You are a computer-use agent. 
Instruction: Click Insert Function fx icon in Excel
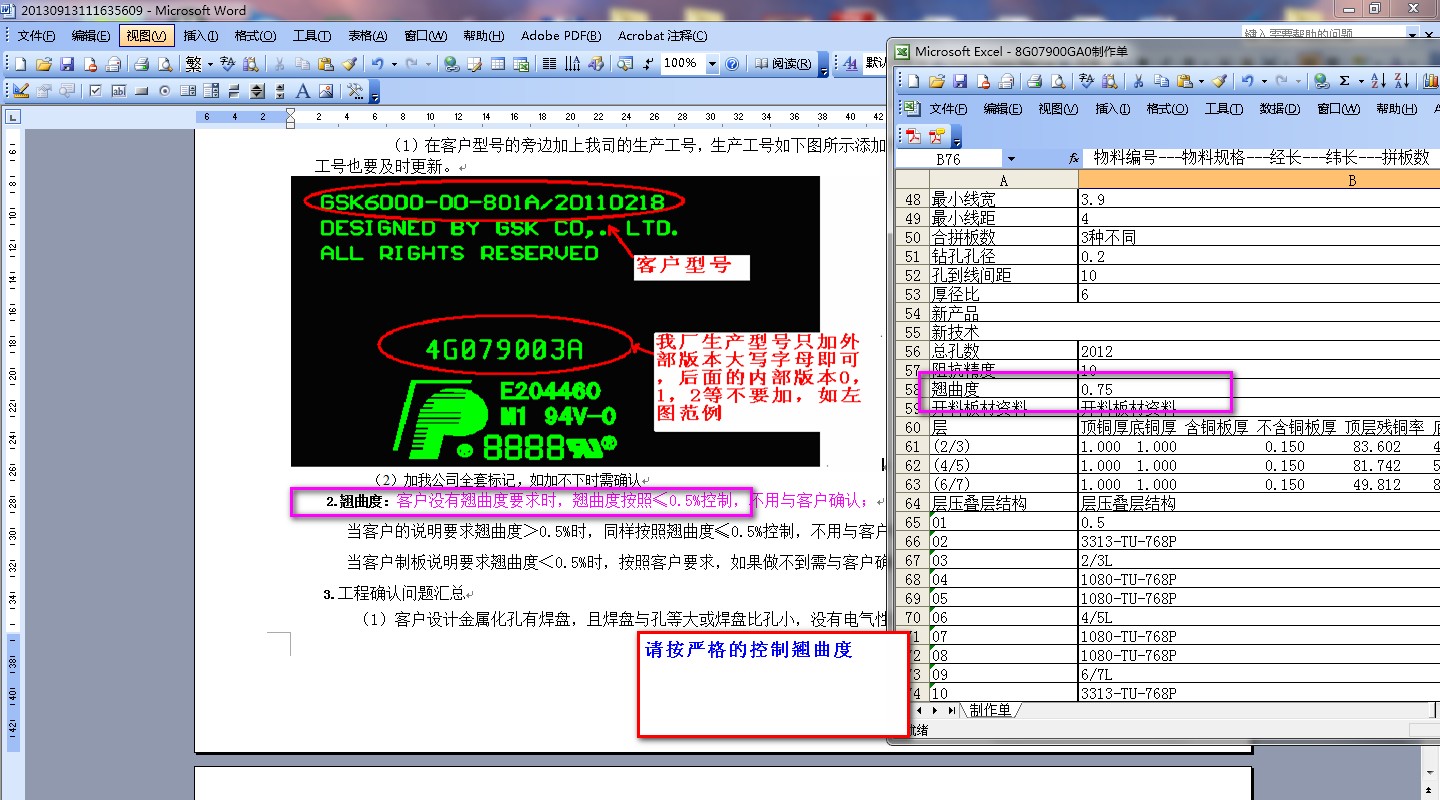tap(1074, 159)
